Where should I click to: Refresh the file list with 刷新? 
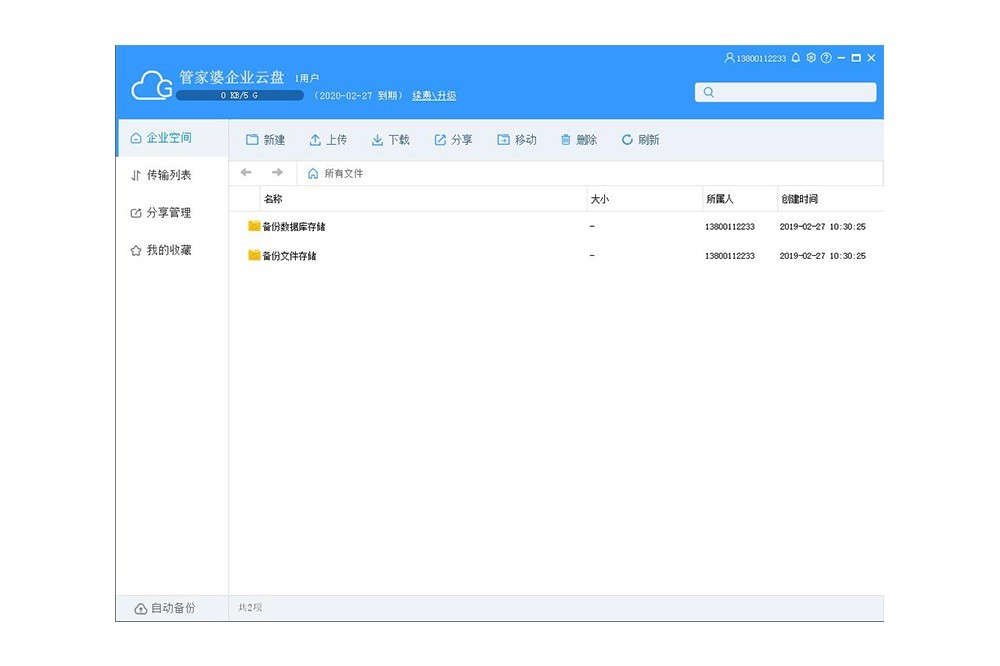pyautogui.click(x=641, y=140)
